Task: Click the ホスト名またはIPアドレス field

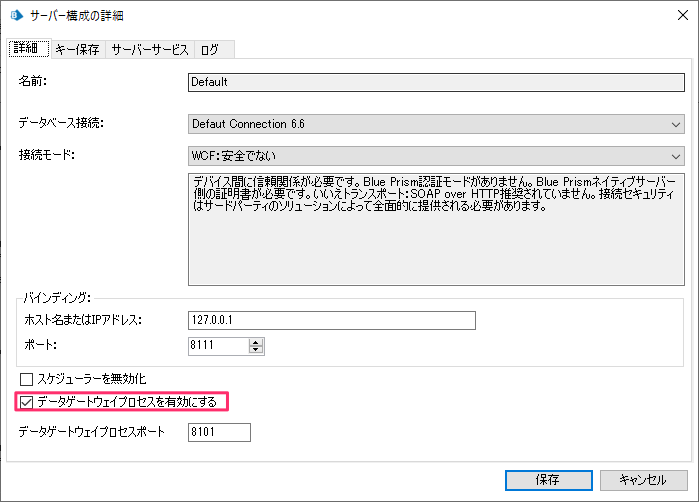Action: pos(332,320)
